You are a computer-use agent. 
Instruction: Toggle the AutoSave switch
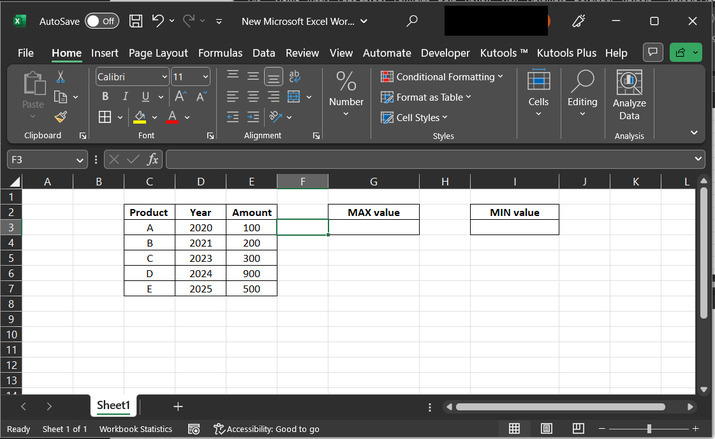point(101,21)
